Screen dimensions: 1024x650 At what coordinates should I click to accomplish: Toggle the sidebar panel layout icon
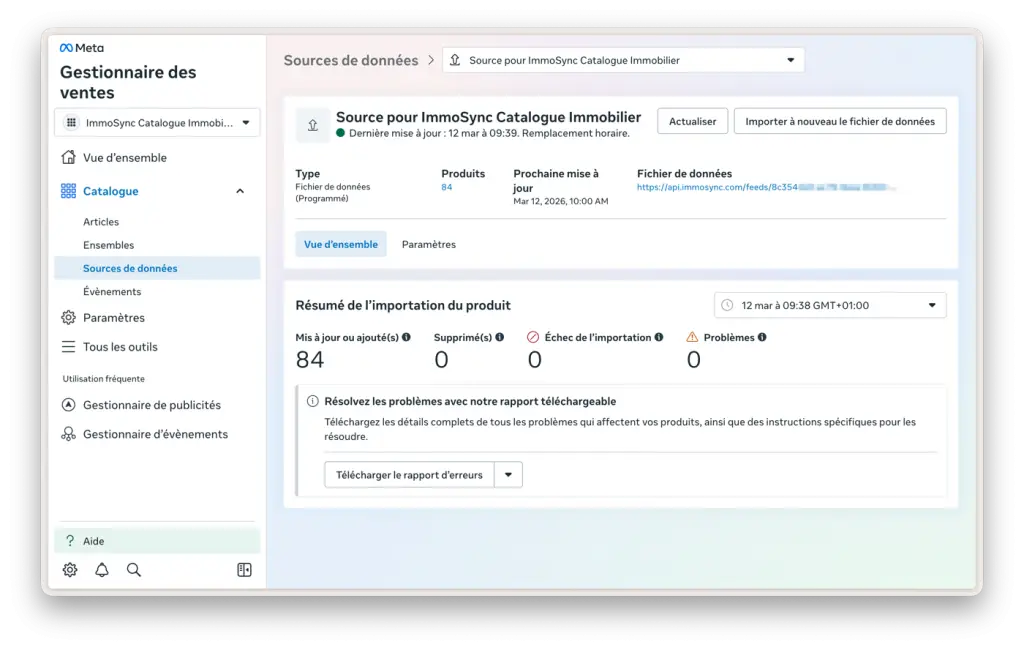(x=244, y=570)
